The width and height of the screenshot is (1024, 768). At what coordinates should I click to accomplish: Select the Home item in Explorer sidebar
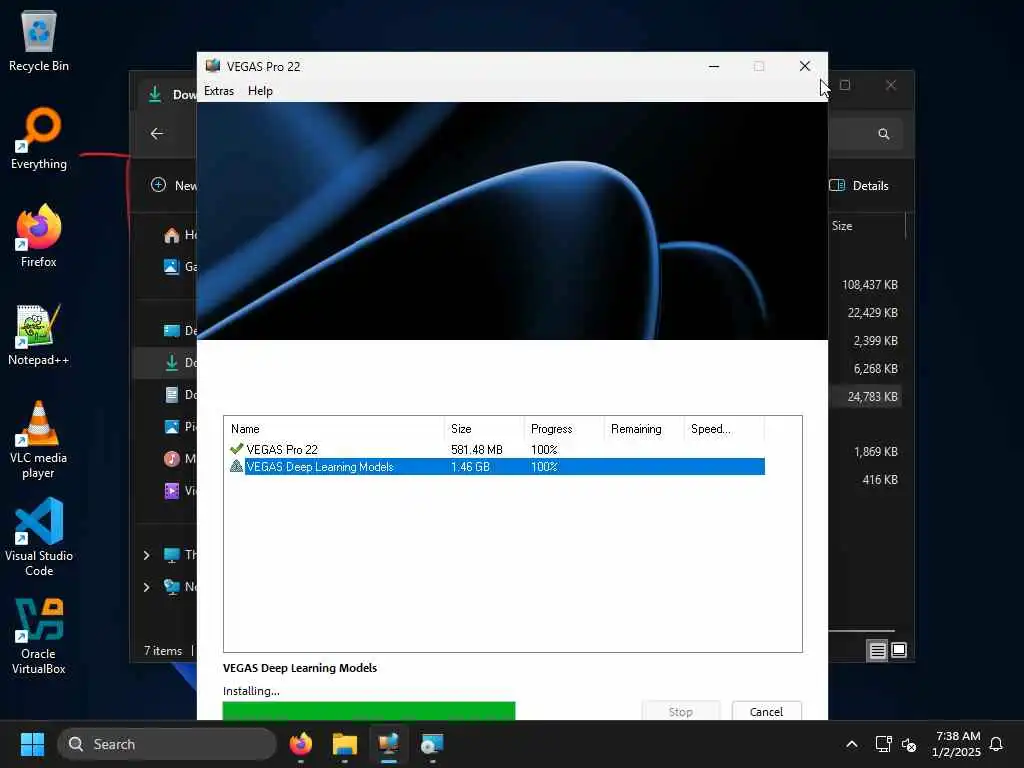[180, 234]
